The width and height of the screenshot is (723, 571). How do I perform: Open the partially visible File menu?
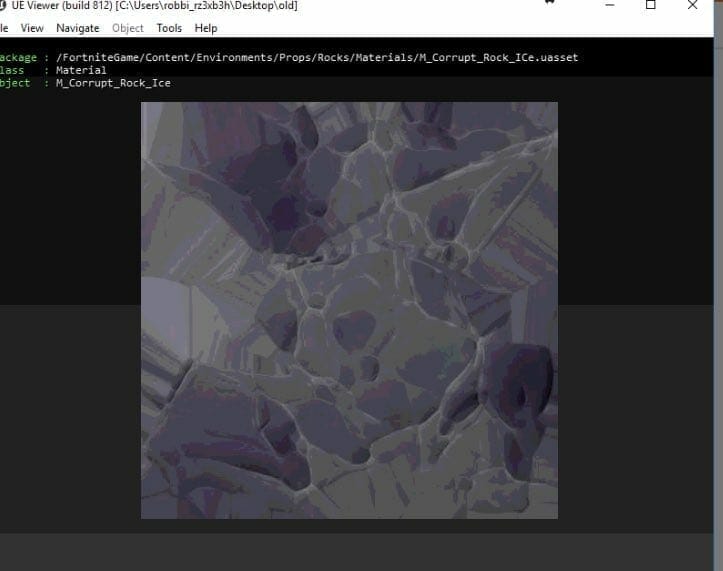coord(4,28)
